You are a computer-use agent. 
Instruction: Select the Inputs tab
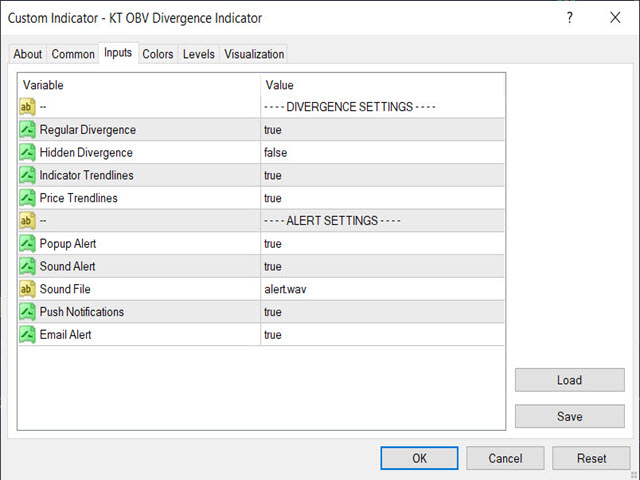pyautogui.click(x=118, y=53)
